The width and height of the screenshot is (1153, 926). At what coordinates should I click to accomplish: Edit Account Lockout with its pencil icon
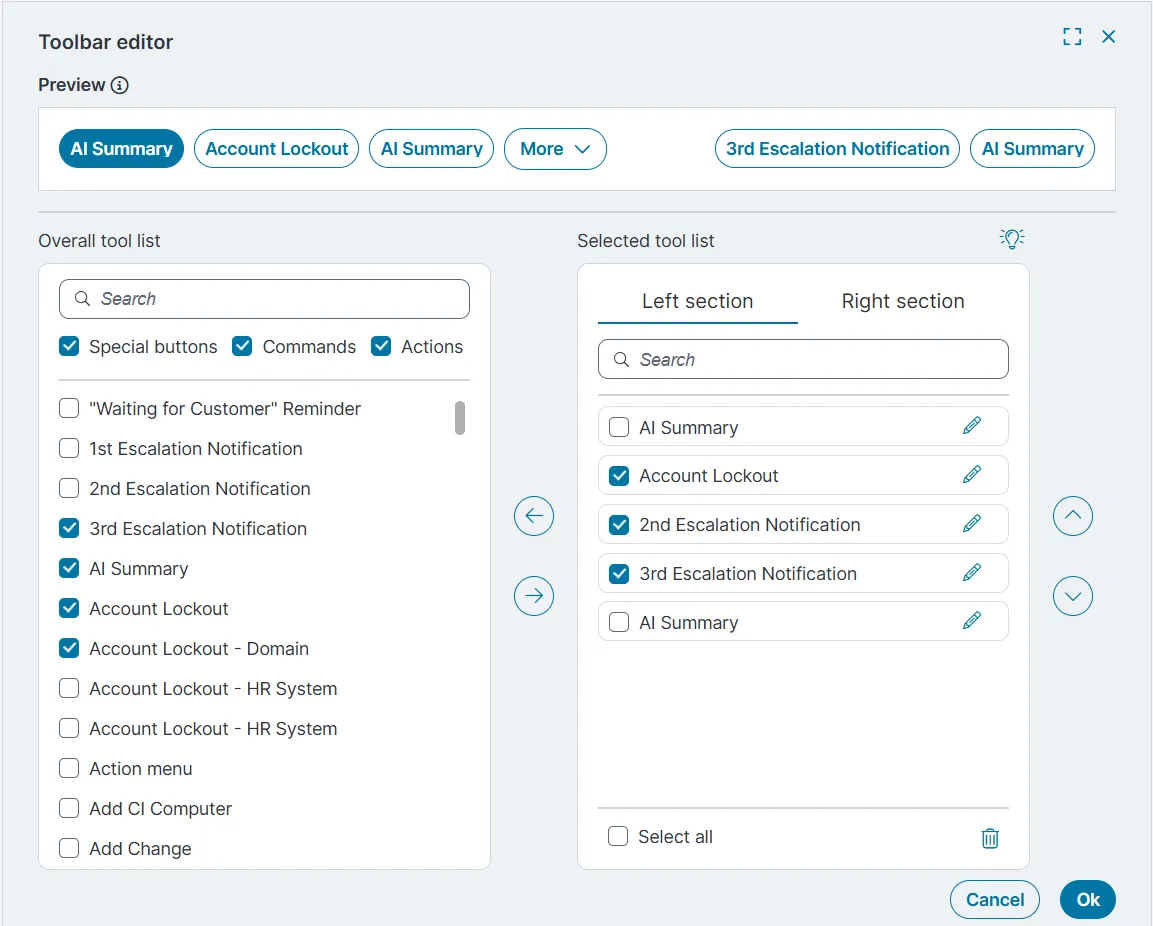pyautogui.click(x=972, y=475)
